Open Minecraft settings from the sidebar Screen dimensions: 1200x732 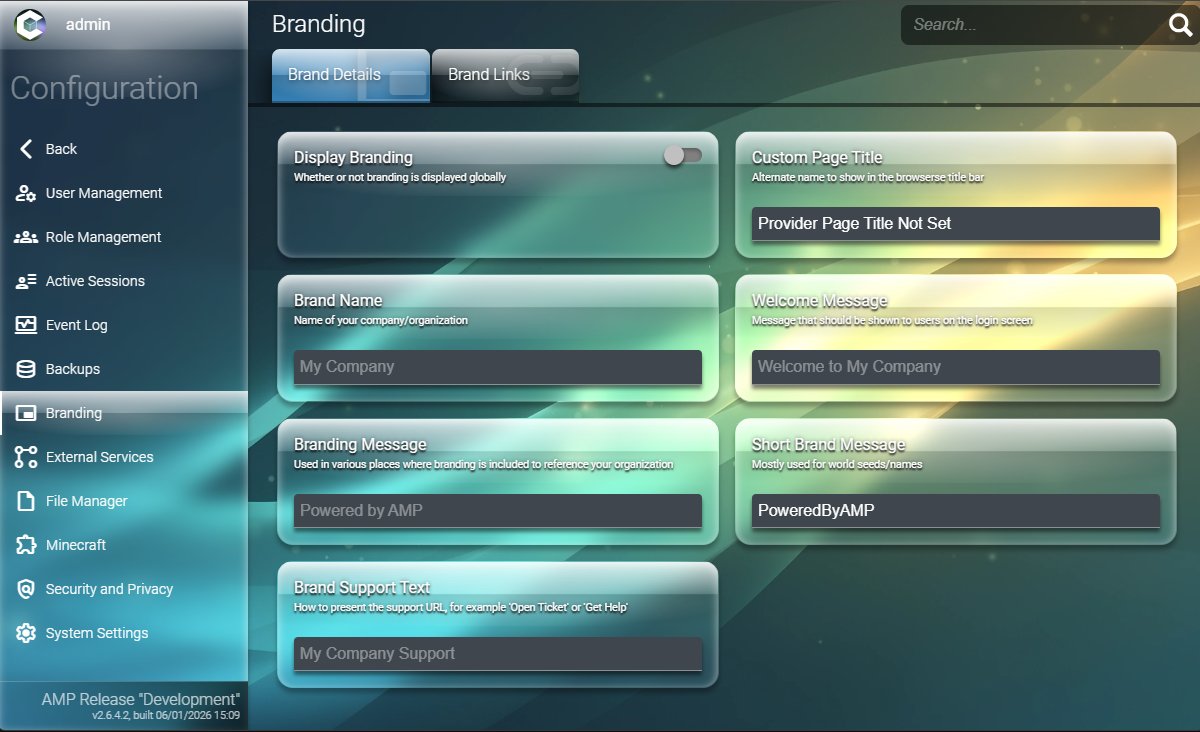[x=124, y=545]
